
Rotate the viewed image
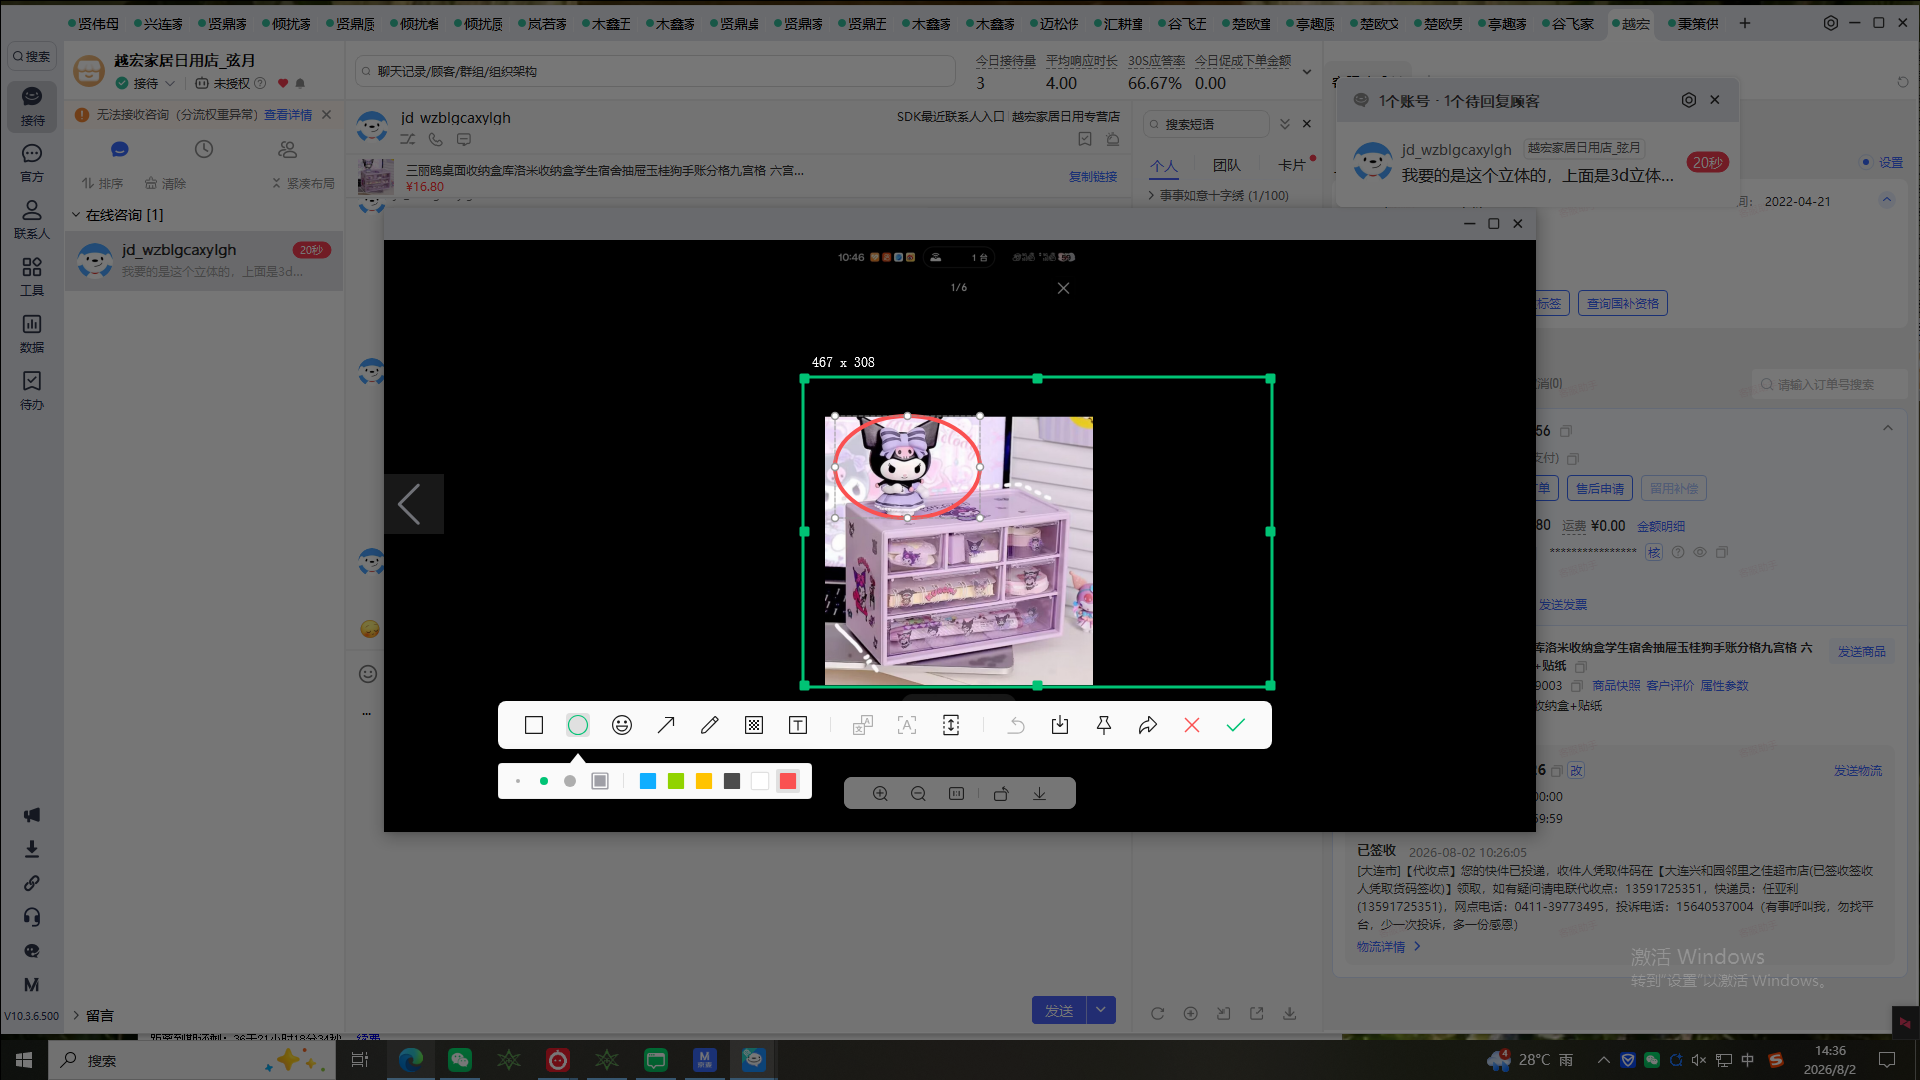point(1001,793)
